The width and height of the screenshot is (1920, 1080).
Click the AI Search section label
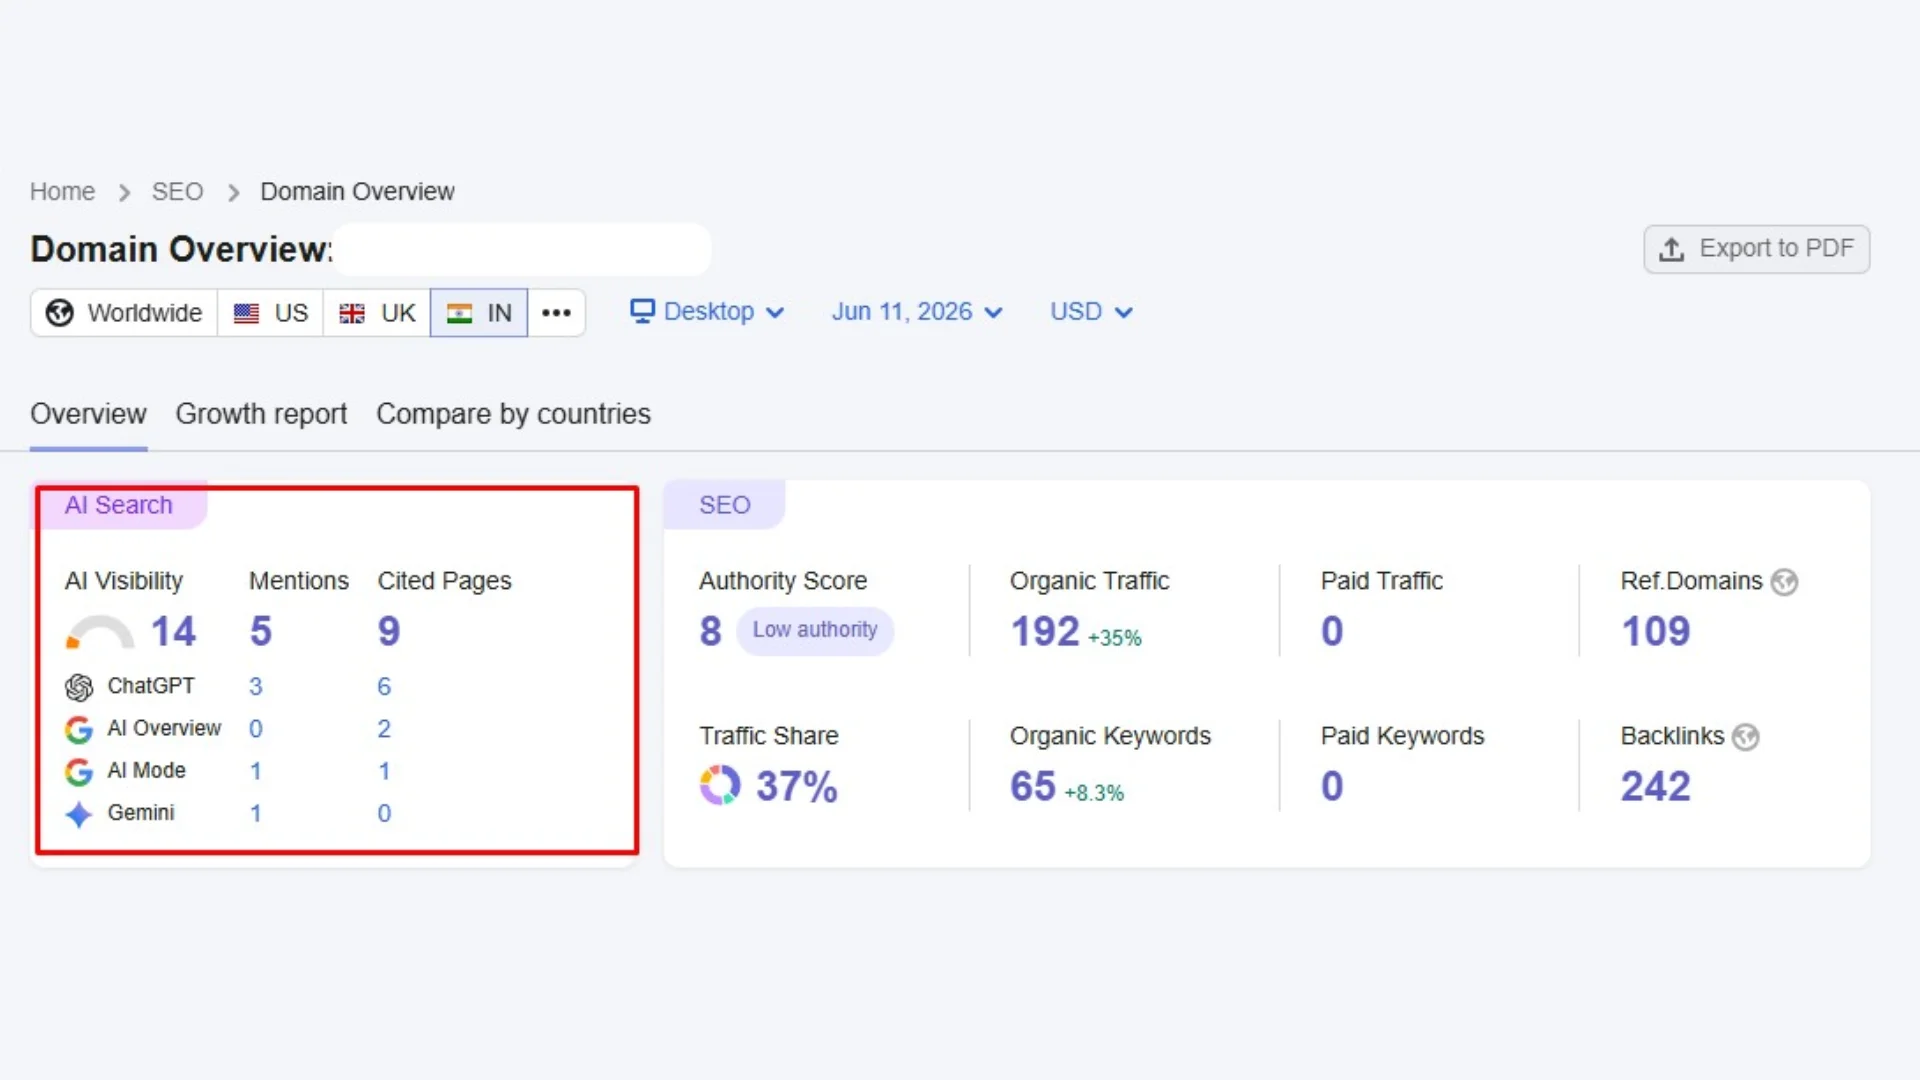tap(119, 505)
